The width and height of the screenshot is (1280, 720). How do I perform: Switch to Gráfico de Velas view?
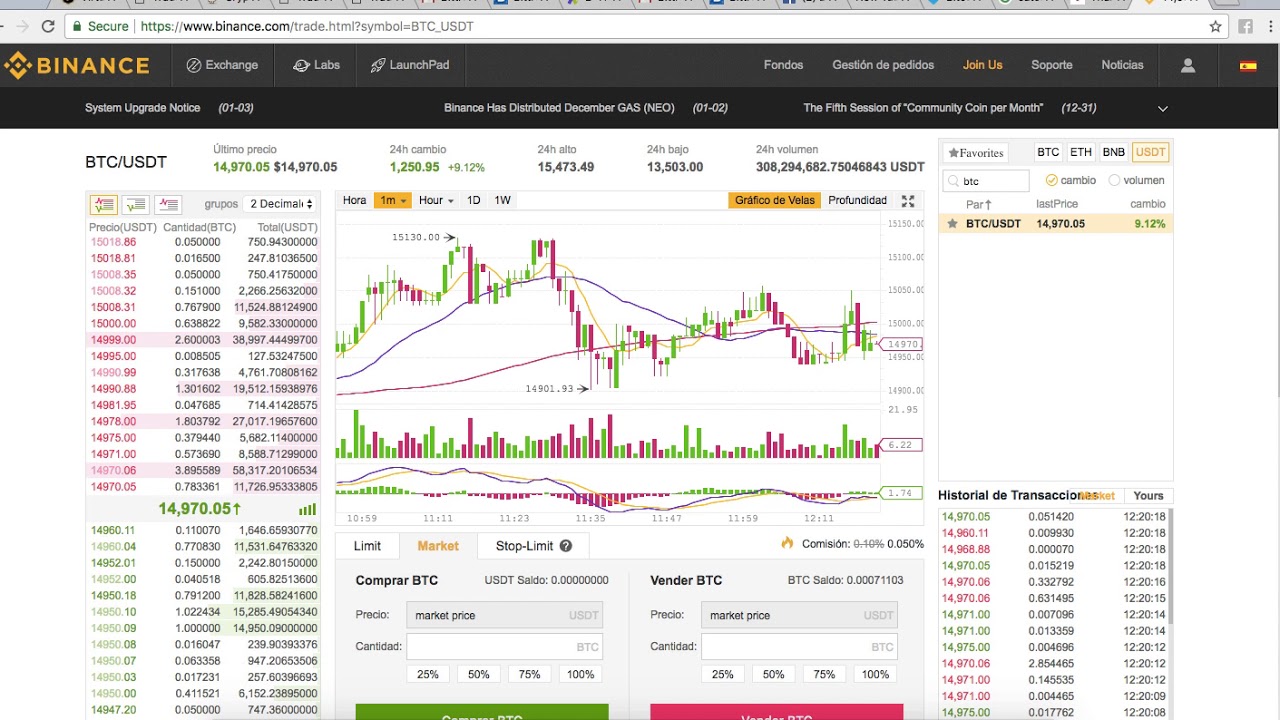(x=774, y=200)
